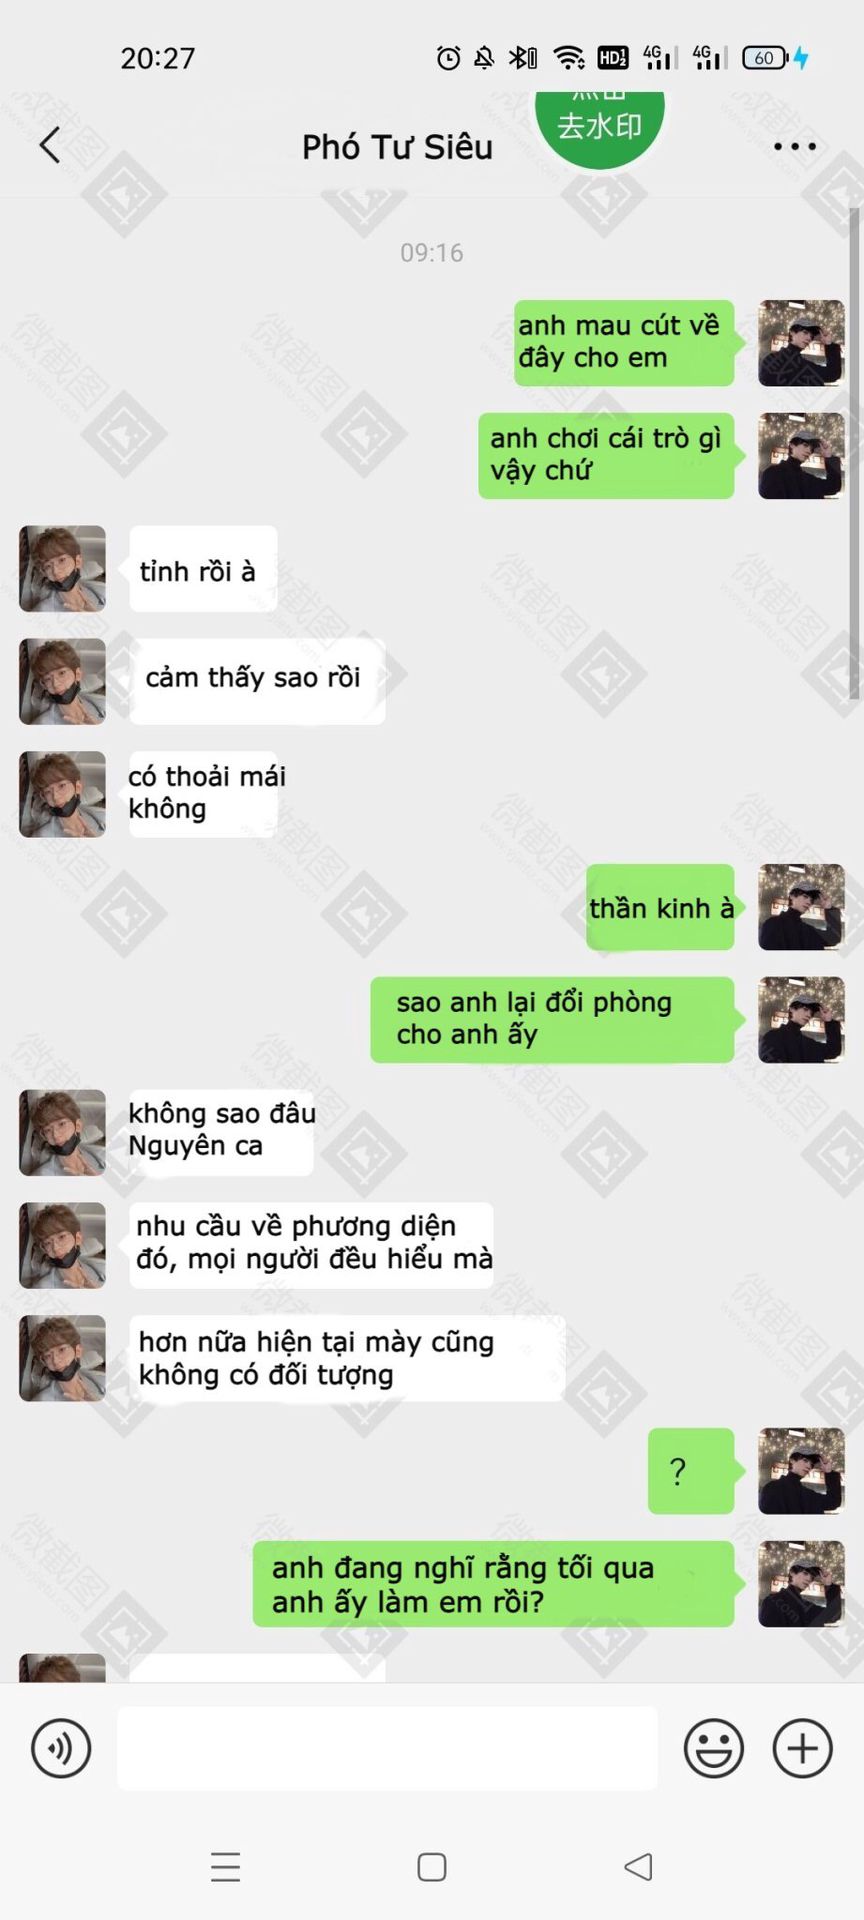
Task: Tap the Android home square button
Action: click(x=432, y=1867)
